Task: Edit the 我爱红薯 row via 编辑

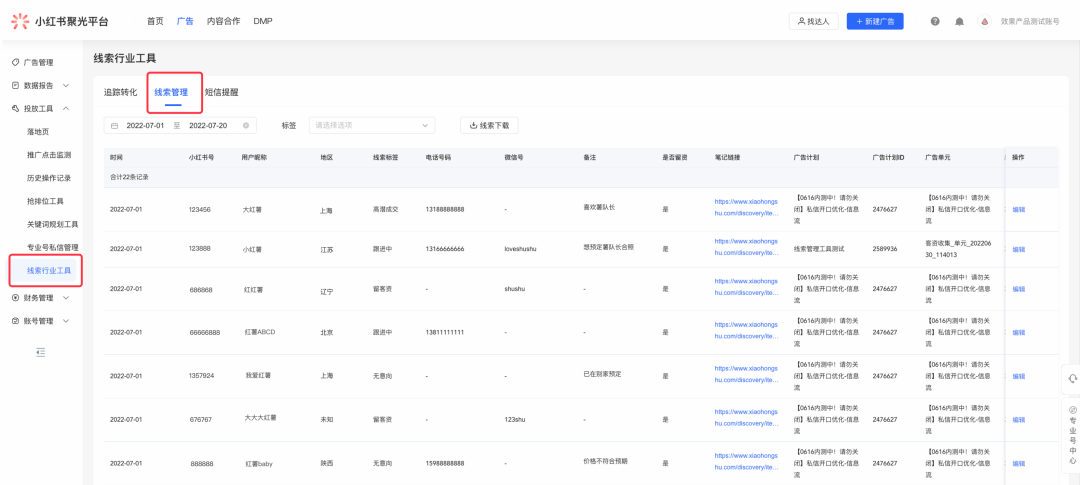Action: coord(1019,376)
